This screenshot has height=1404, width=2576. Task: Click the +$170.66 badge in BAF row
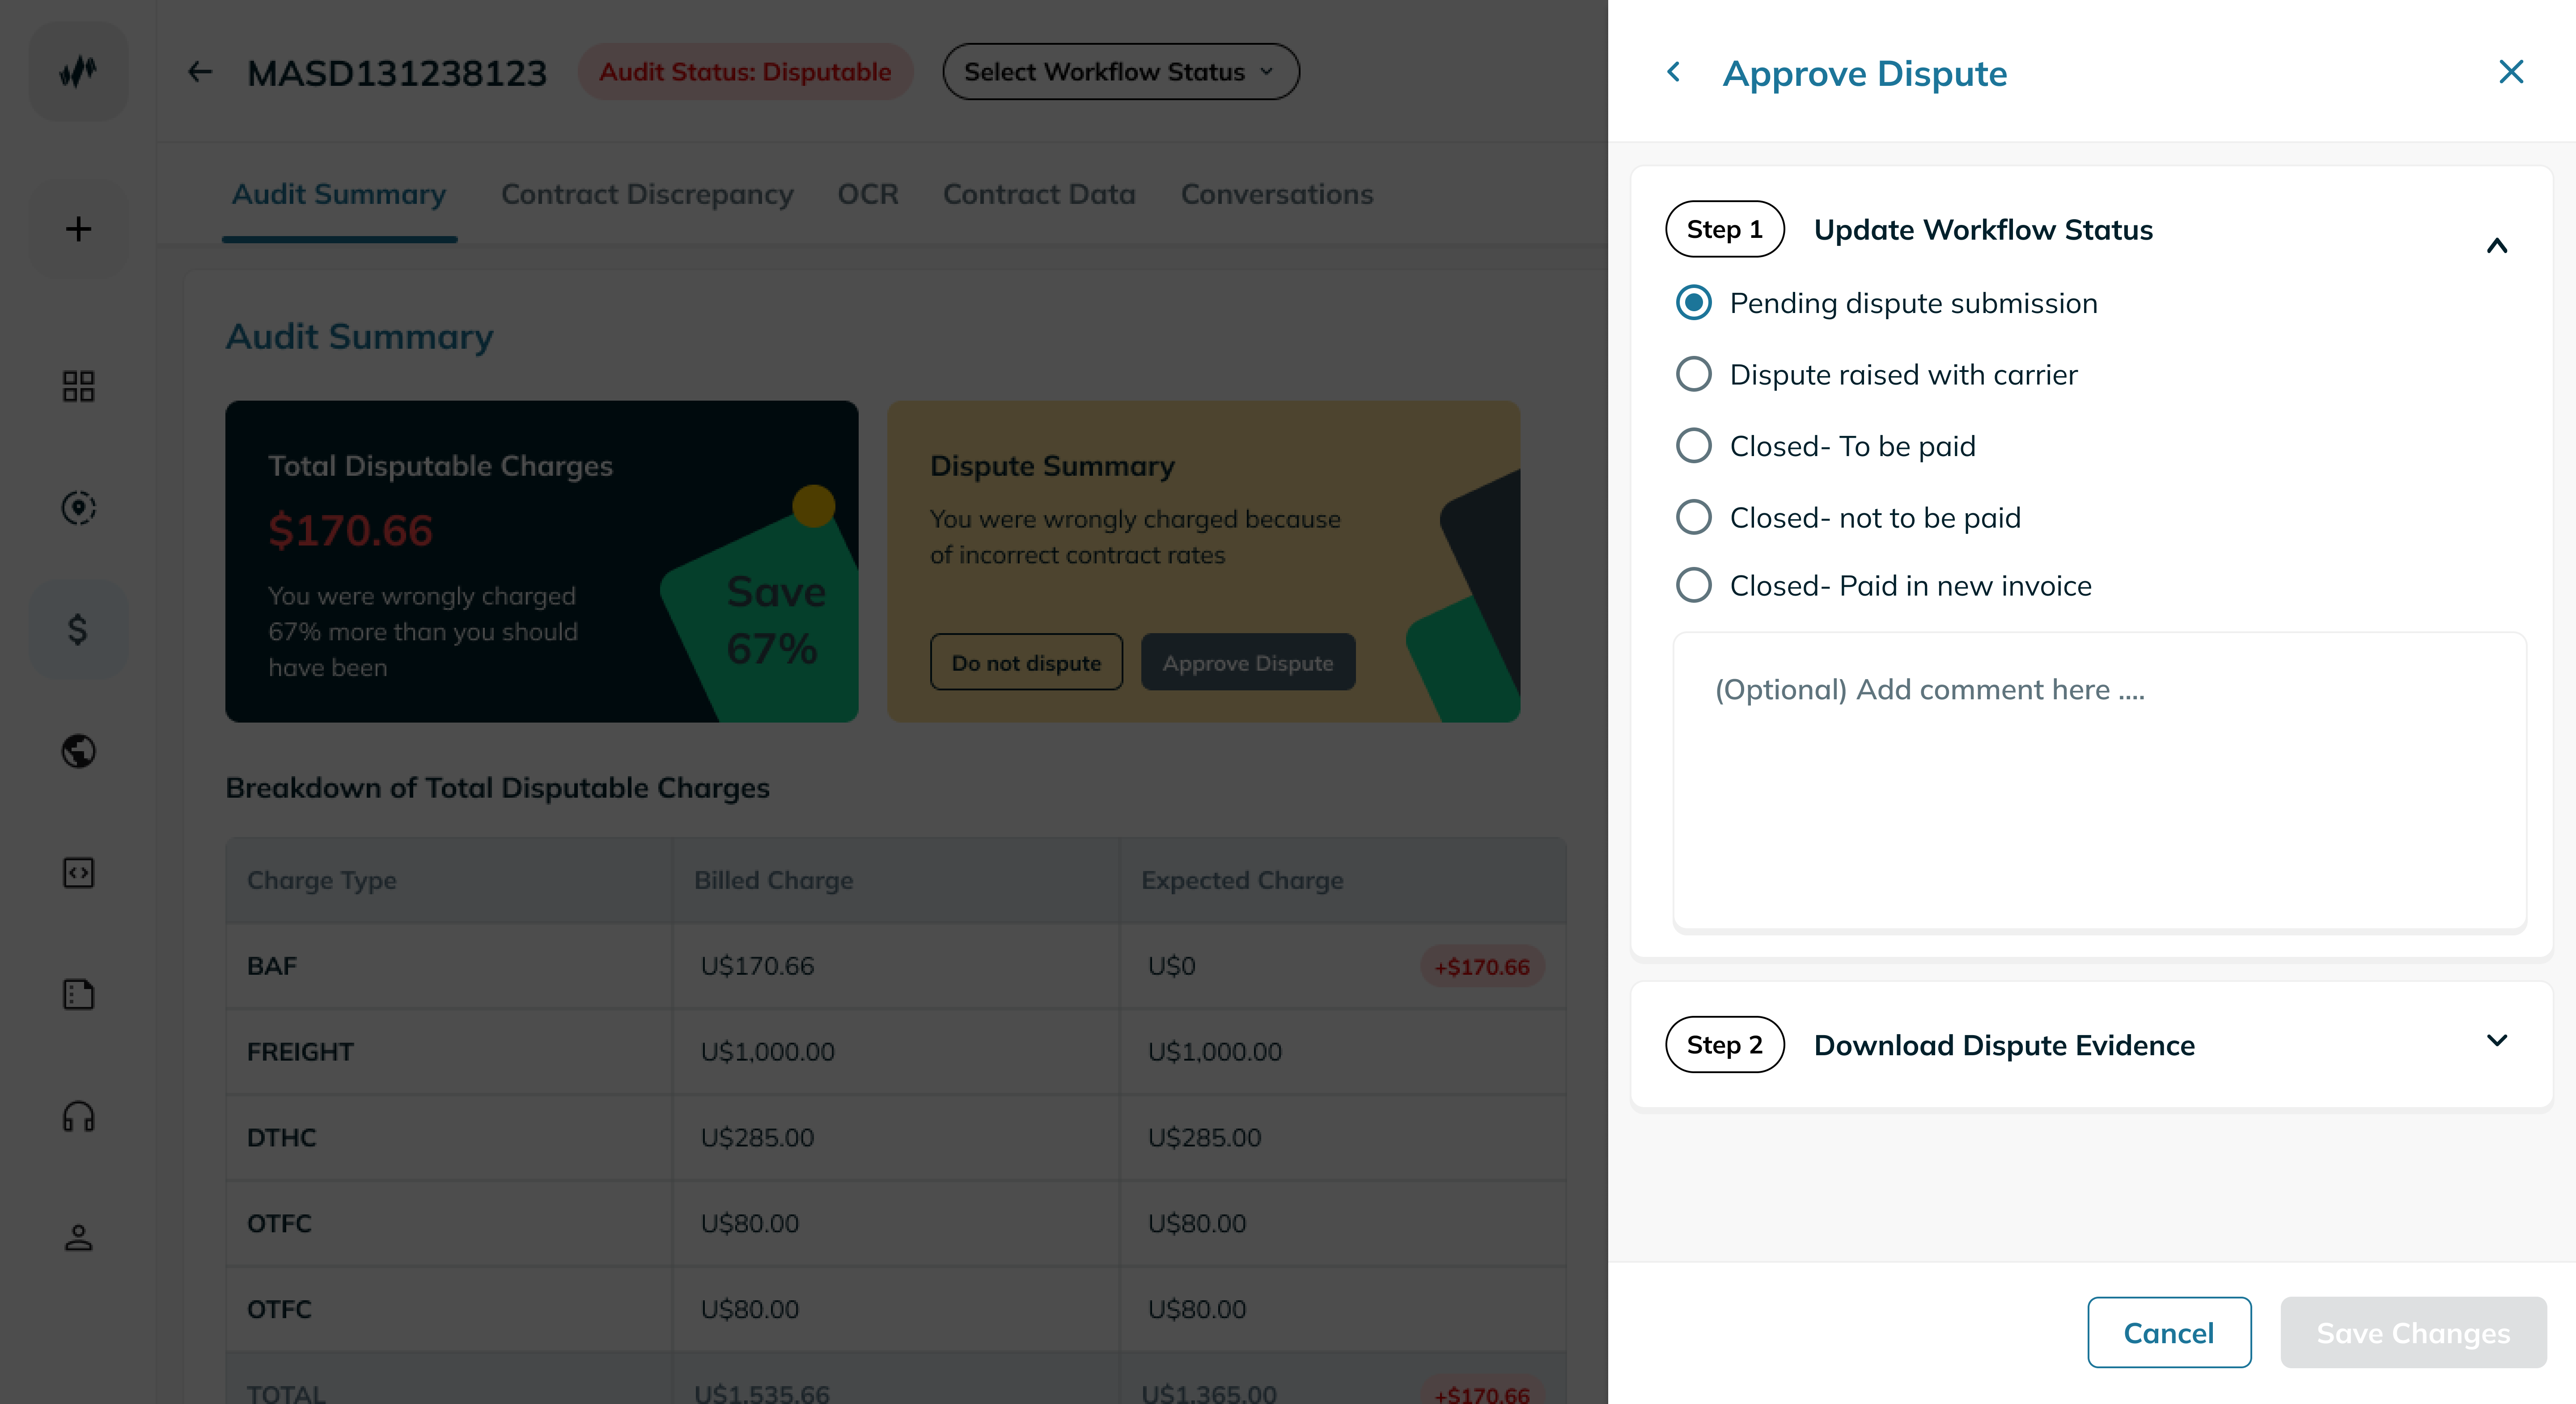coord(1482,967)
